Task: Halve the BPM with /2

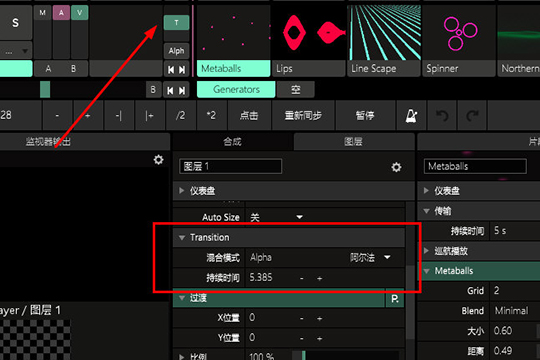Action: tap(180, 116)
